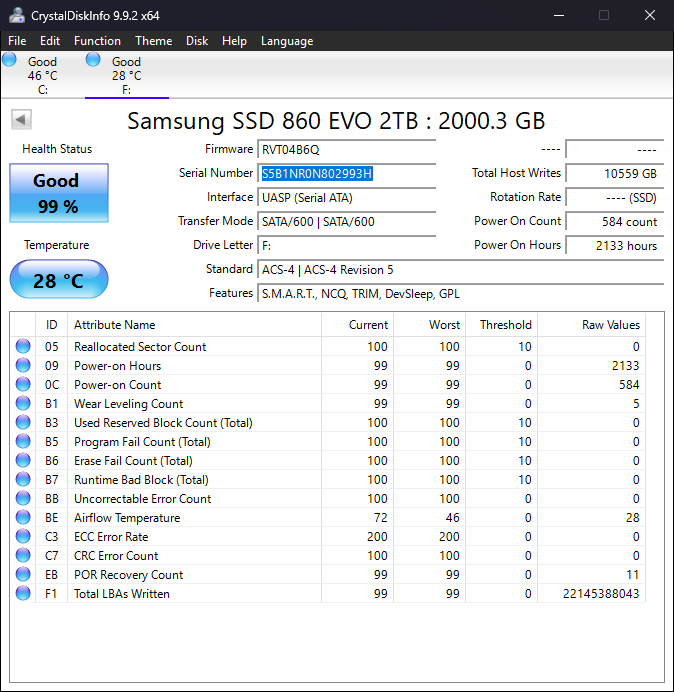Click status orb for Runtime Bad Block

[23, 479]
